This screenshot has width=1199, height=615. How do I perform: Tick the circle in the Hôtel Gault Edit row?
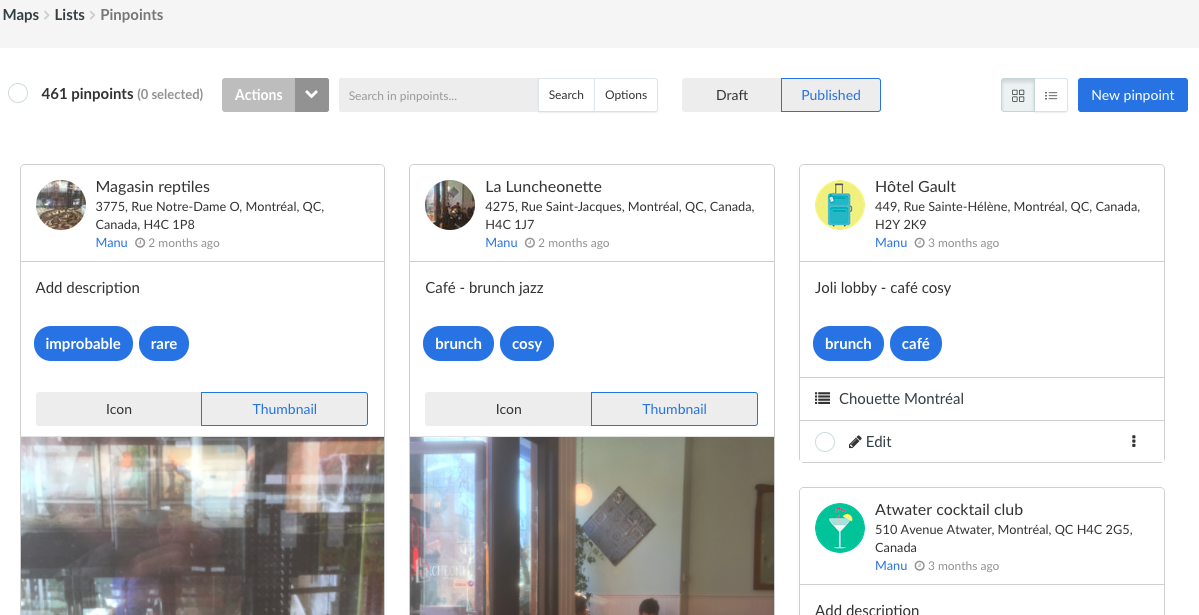point(824,441)
